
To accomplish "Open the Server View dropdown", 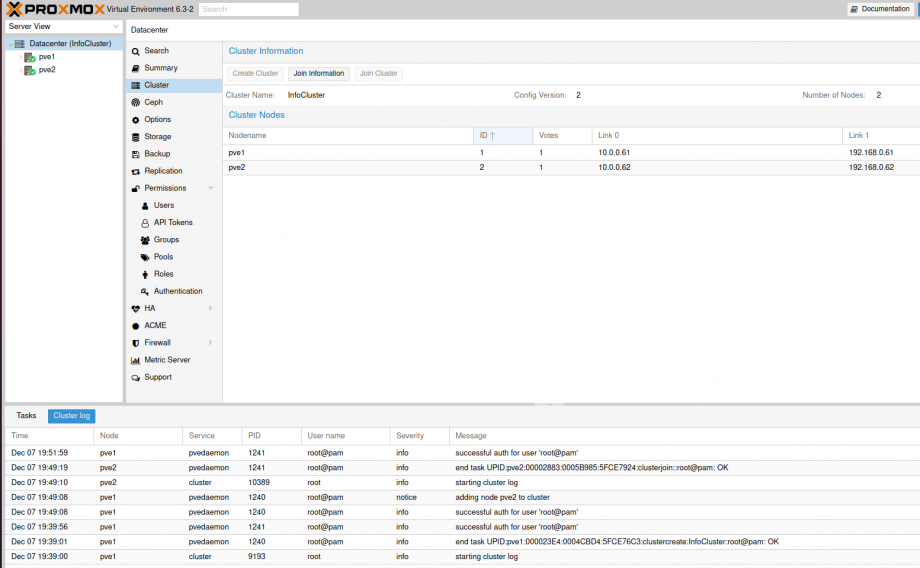I will tap(116, 26).
